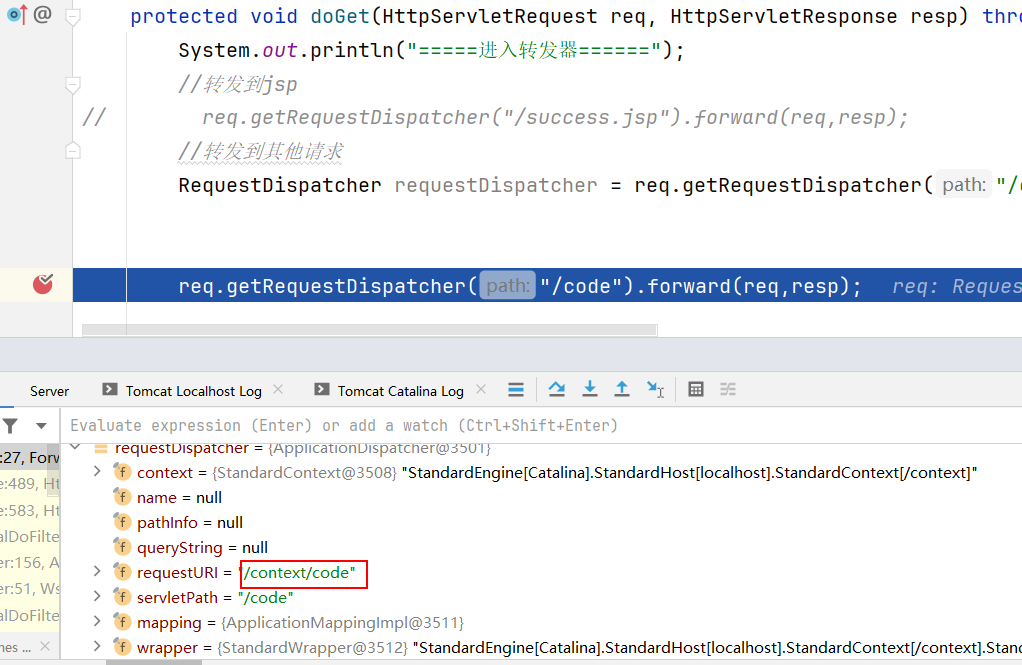Click the overriding method gutter icon

[17, 15]
